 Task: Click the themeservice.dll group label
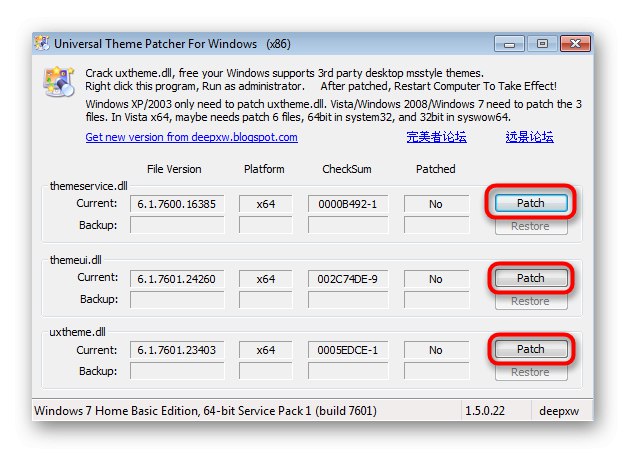tap(89, 186)
